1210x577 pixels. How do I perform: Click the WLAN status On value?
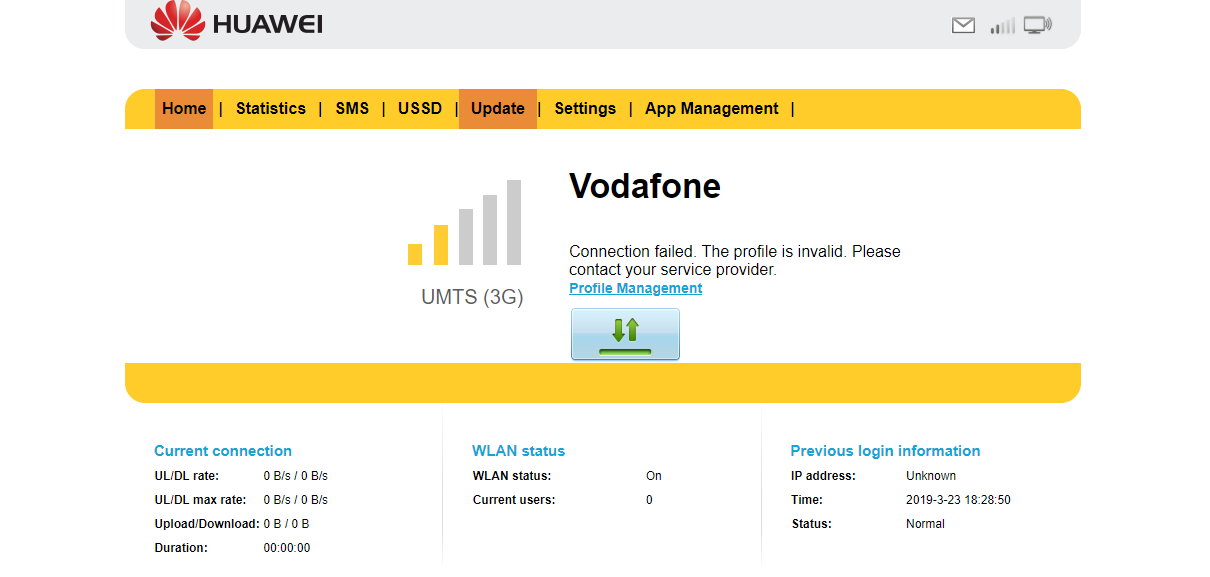[654, 476]
